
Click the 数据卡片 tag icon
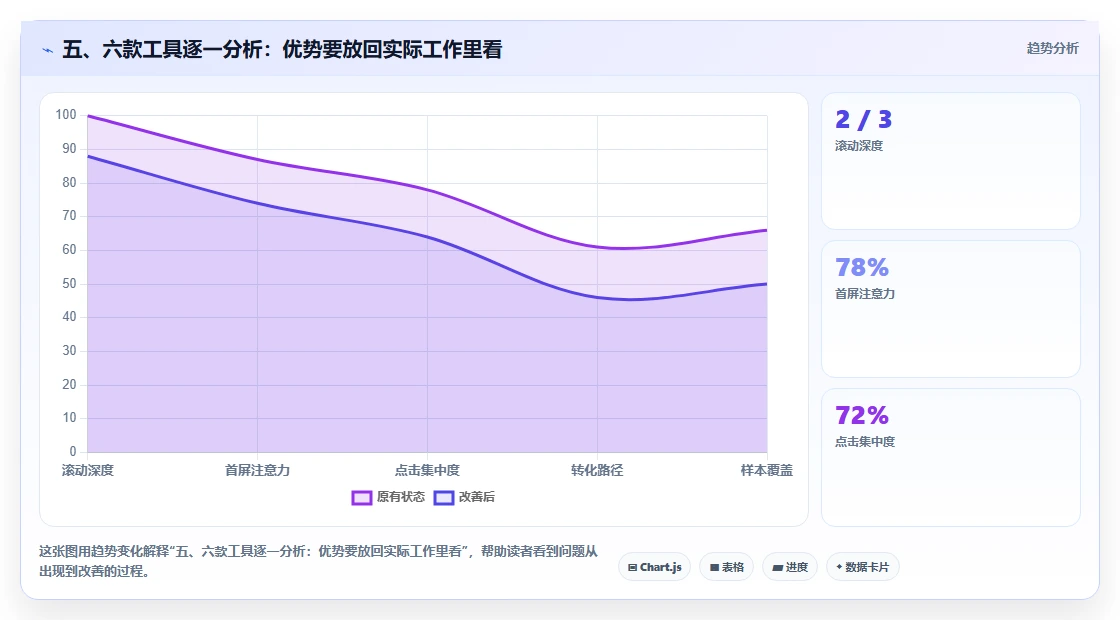coord(839,567)
